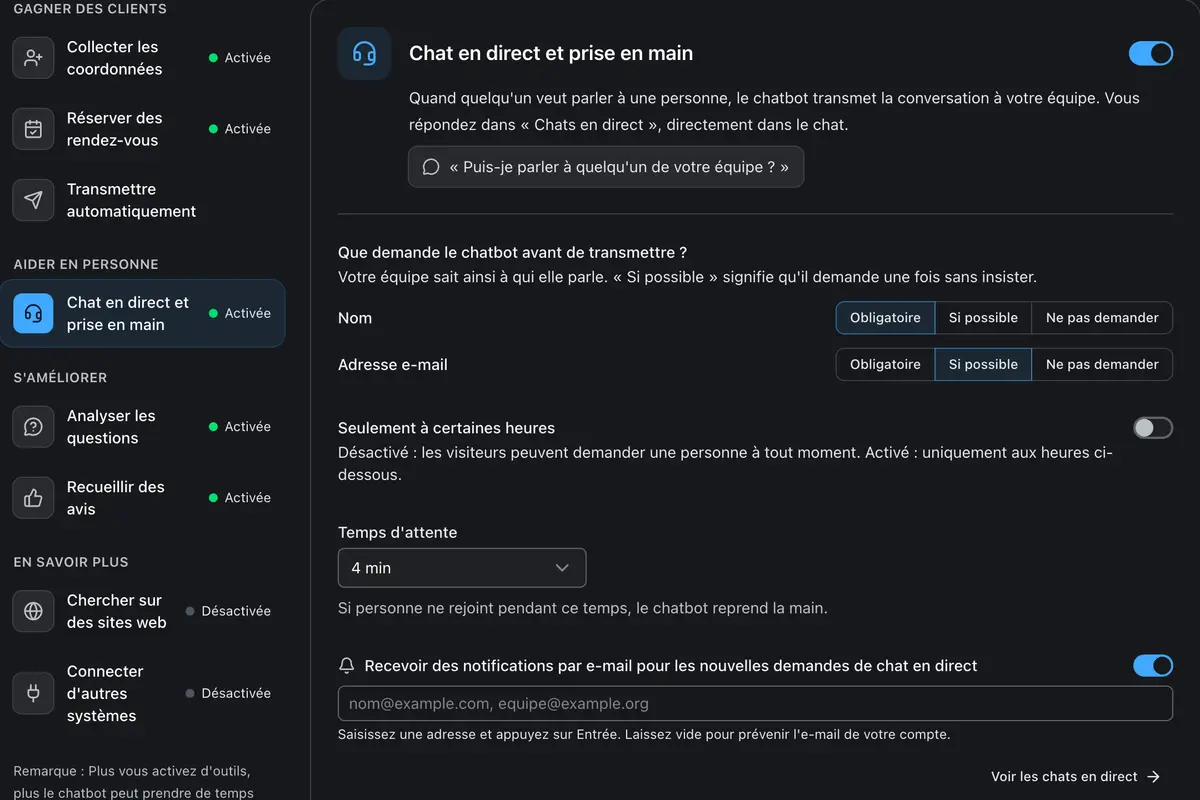
Task: Click the large headset icon in the page header
Action: [x=364, y=53]
